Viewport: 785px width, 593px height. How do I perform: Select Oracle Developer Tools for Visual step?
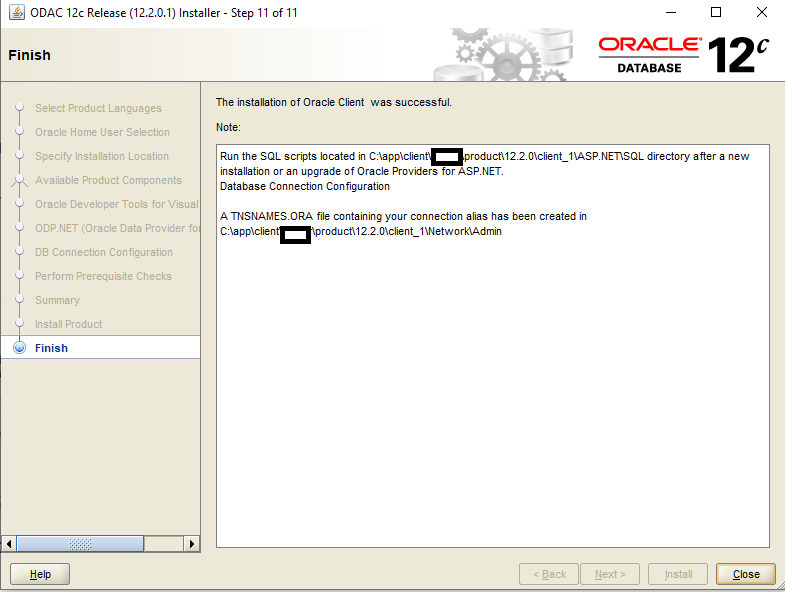pos(117,204)
